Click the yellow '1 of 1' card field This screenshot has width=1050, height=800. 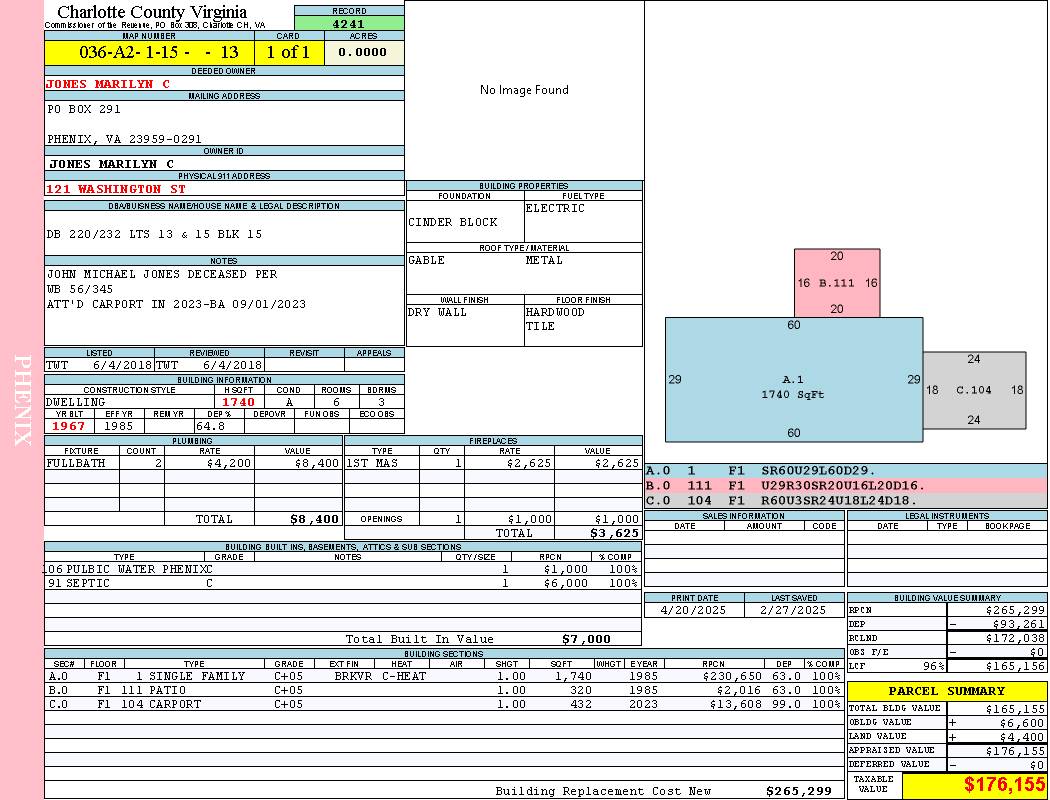[x=289, y=52]
